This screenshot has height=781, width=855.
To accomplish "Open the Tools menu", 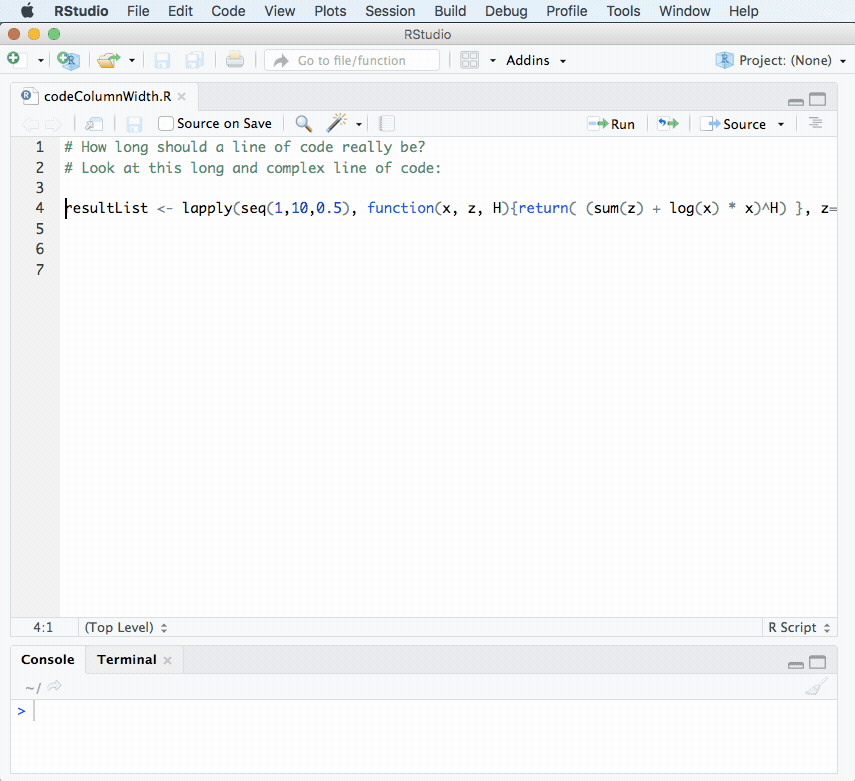I will [x=623, y=11].
